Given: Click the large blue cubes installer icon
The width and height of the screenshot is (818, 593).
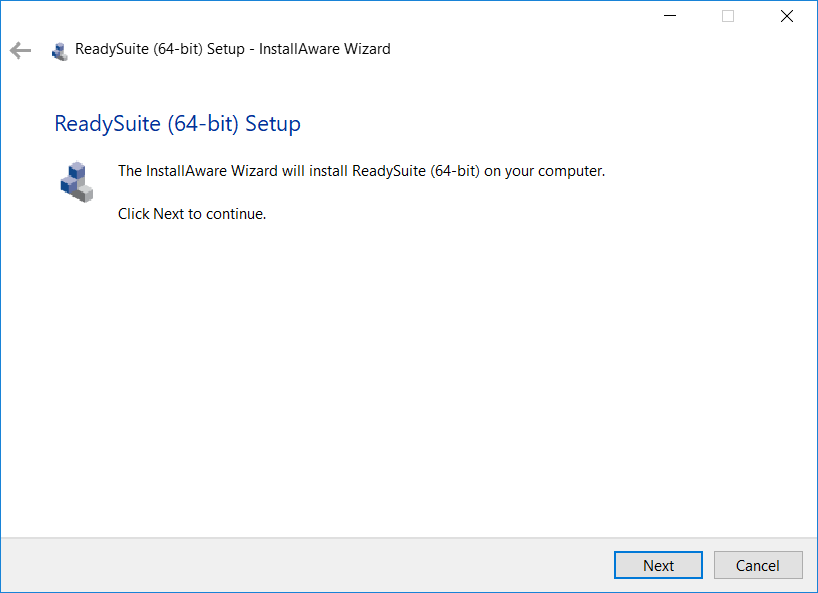Looking at the screenshot, I should click(x=77, y=181).
